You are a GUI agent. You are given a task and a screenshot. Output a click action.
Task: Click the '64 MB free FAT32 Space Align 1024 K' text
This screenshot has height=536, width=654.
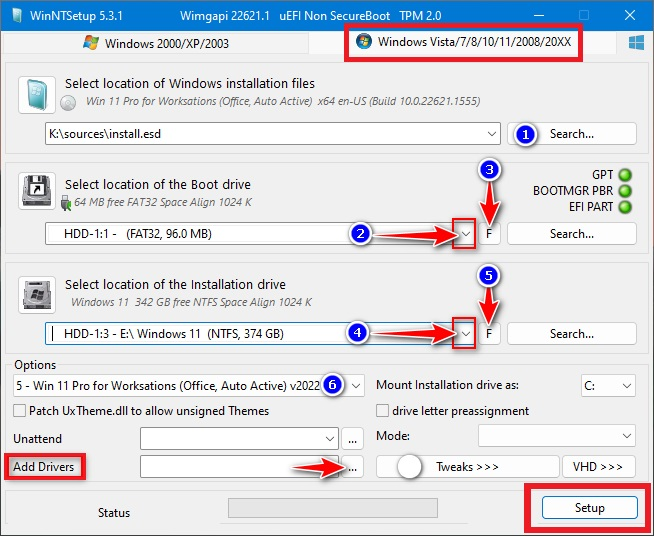tap(163, 202)
